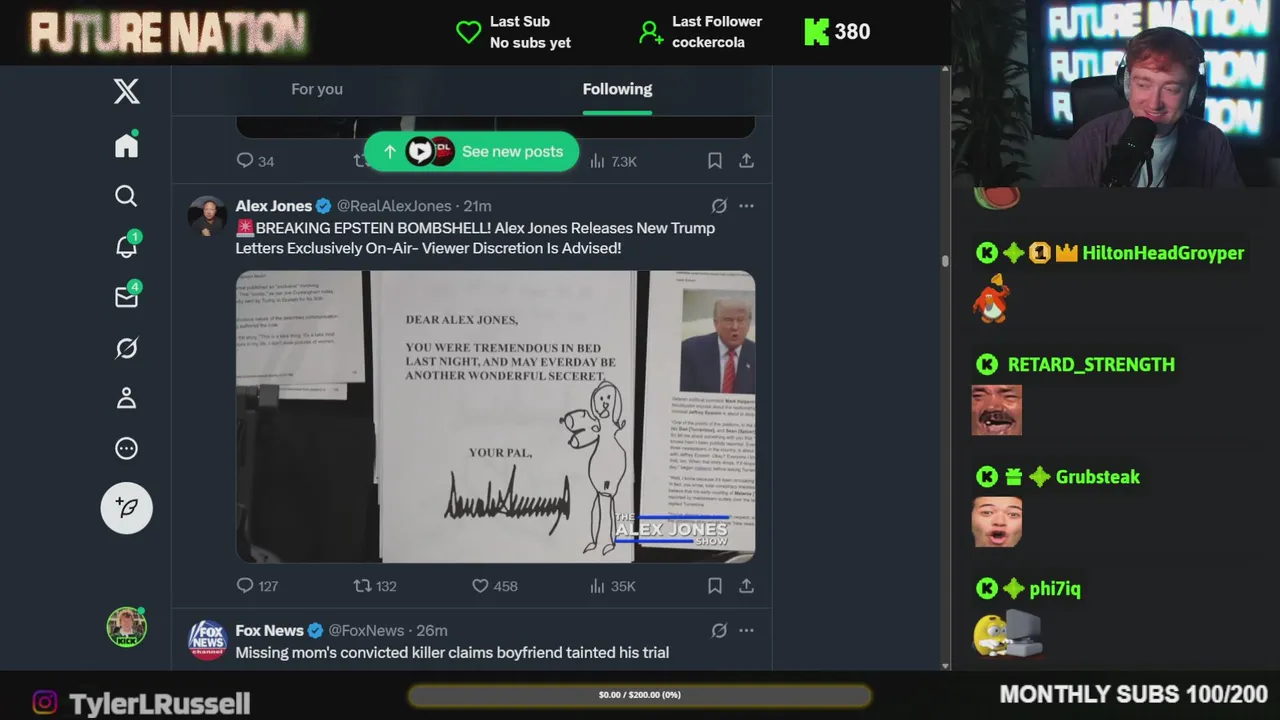The height and width of the screenshot is (720, 1280).
Task: Click the streamer webcam feed
Action: tap(1115, 94)
